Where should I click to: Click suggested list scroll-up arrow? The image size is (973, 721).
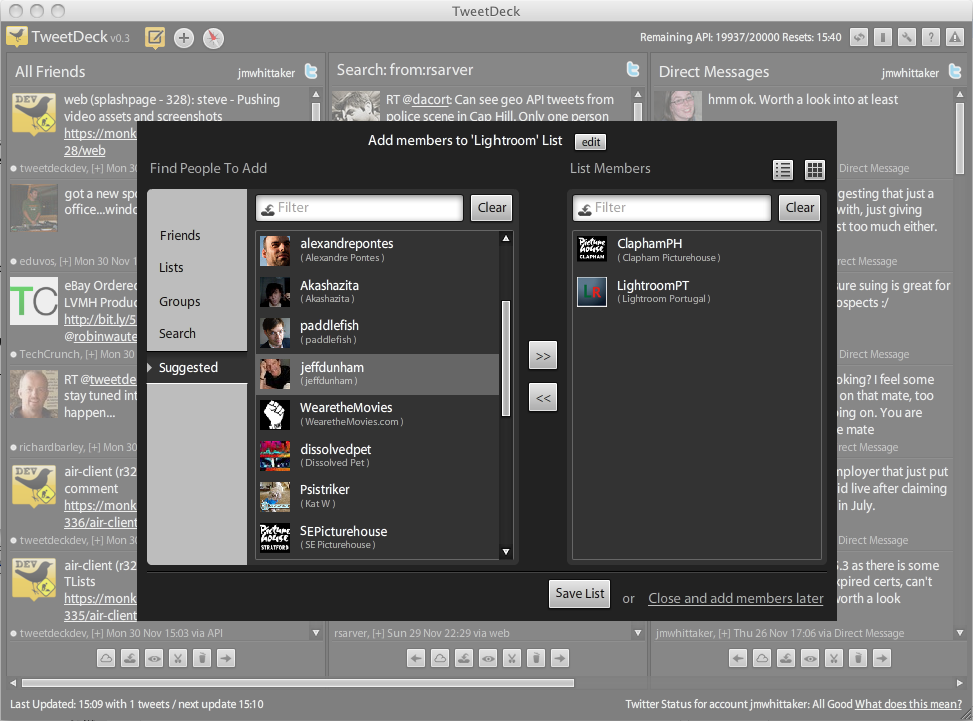click(x=506, y=238)
